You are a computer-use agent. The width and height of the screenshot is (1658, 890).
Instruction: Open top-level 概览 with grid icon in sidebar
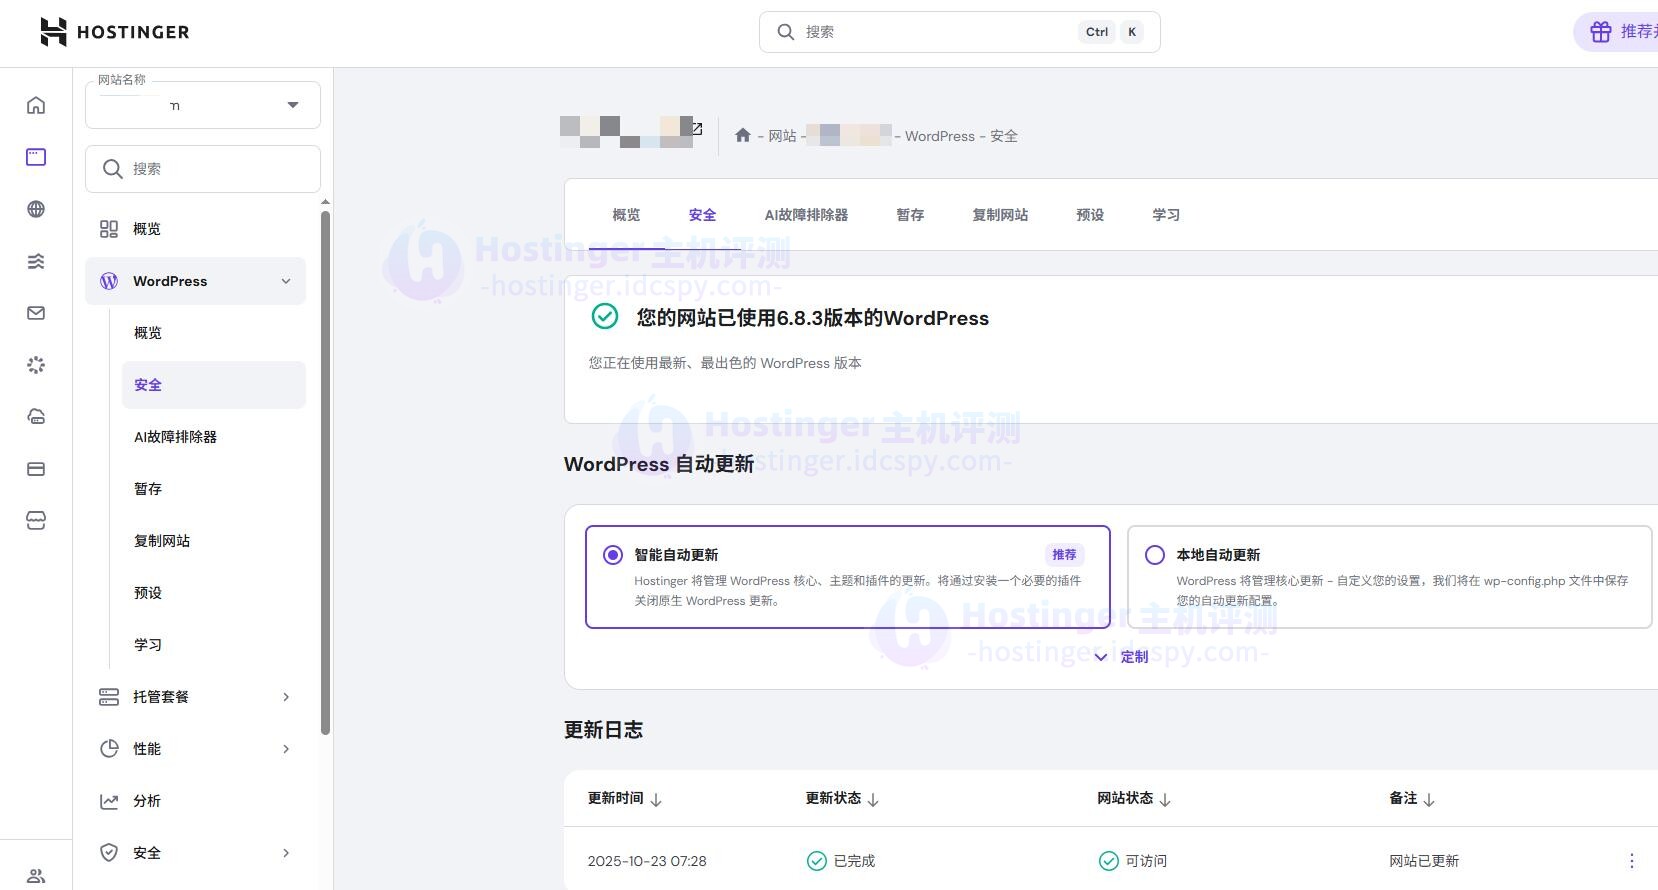195,229
